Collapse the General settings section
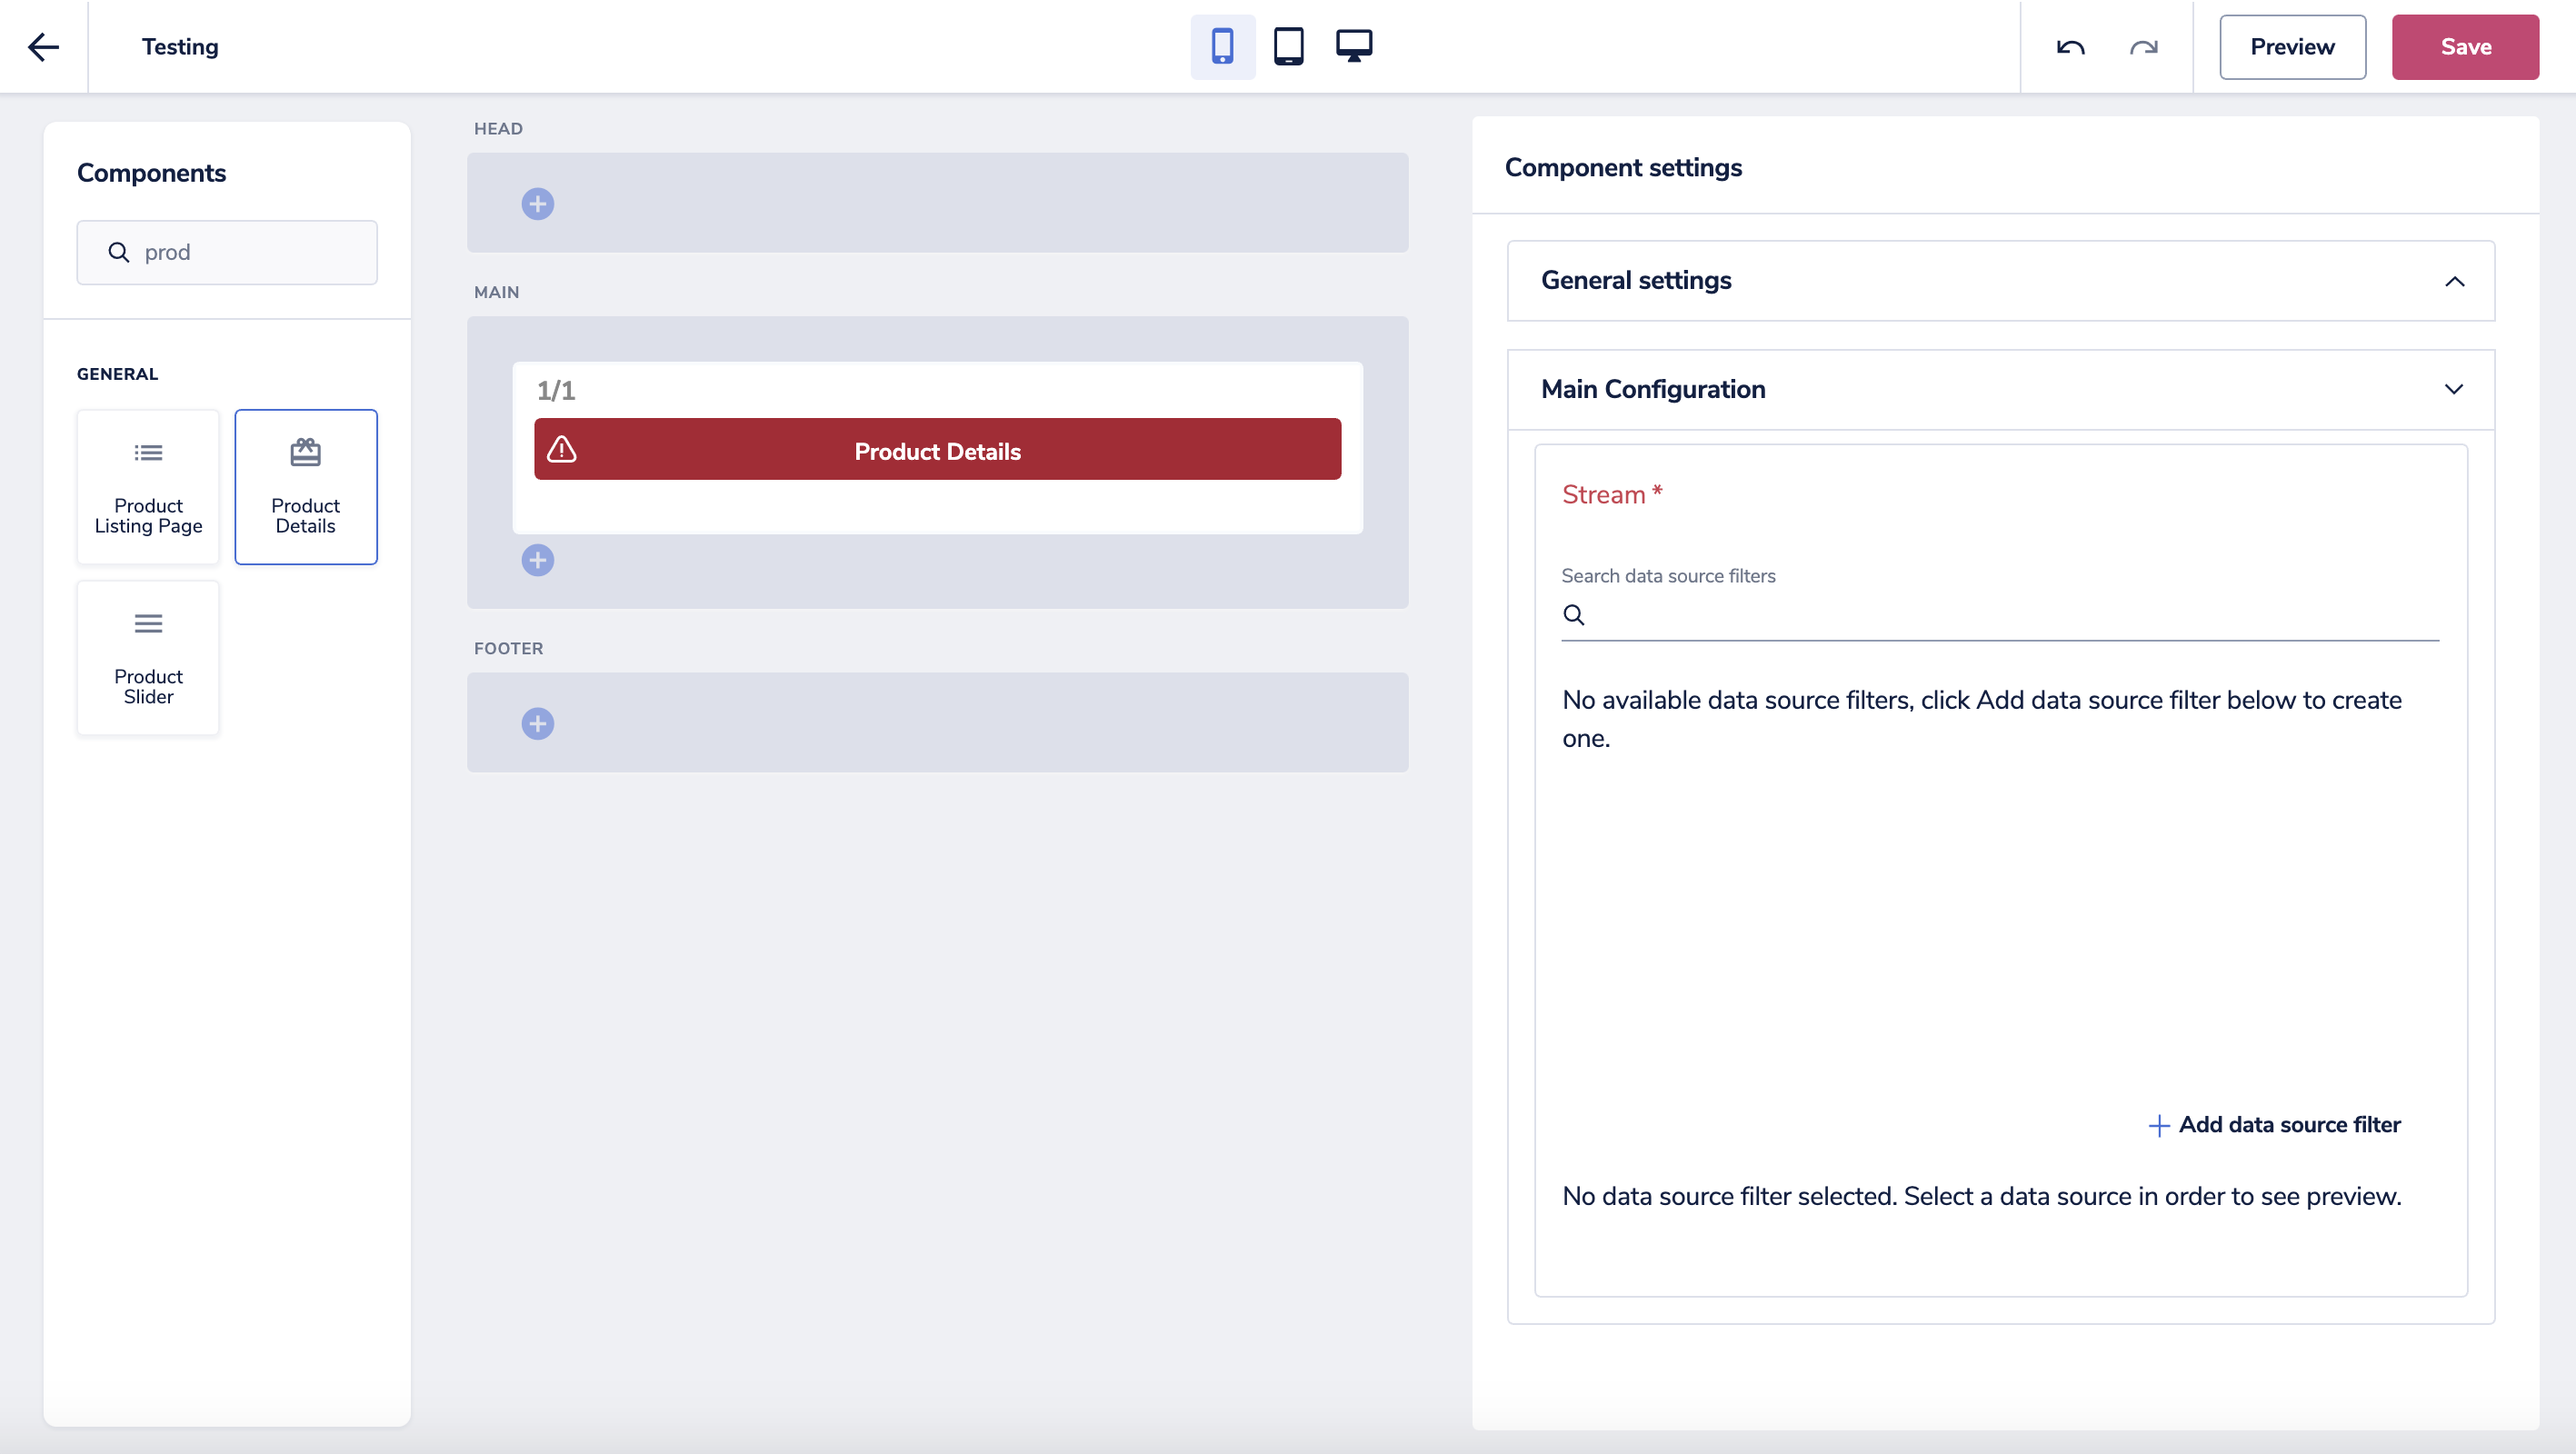The height and width of the screenshot is (1454, 2576). (2454, 281)
